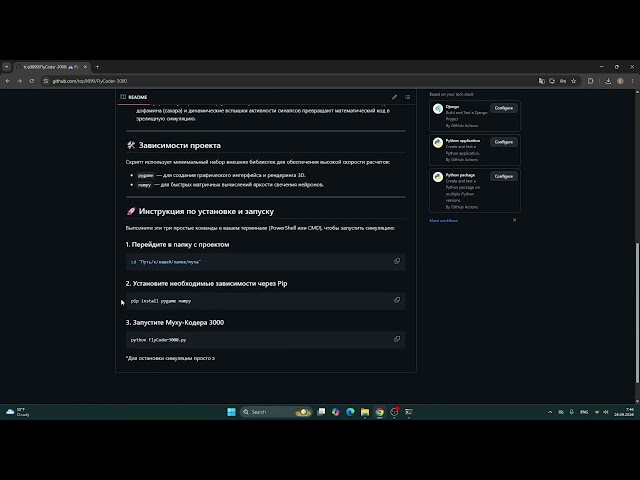The image size is (640, 480).
Task: Go back with the browser back arrow
Action: coord(8,81)
